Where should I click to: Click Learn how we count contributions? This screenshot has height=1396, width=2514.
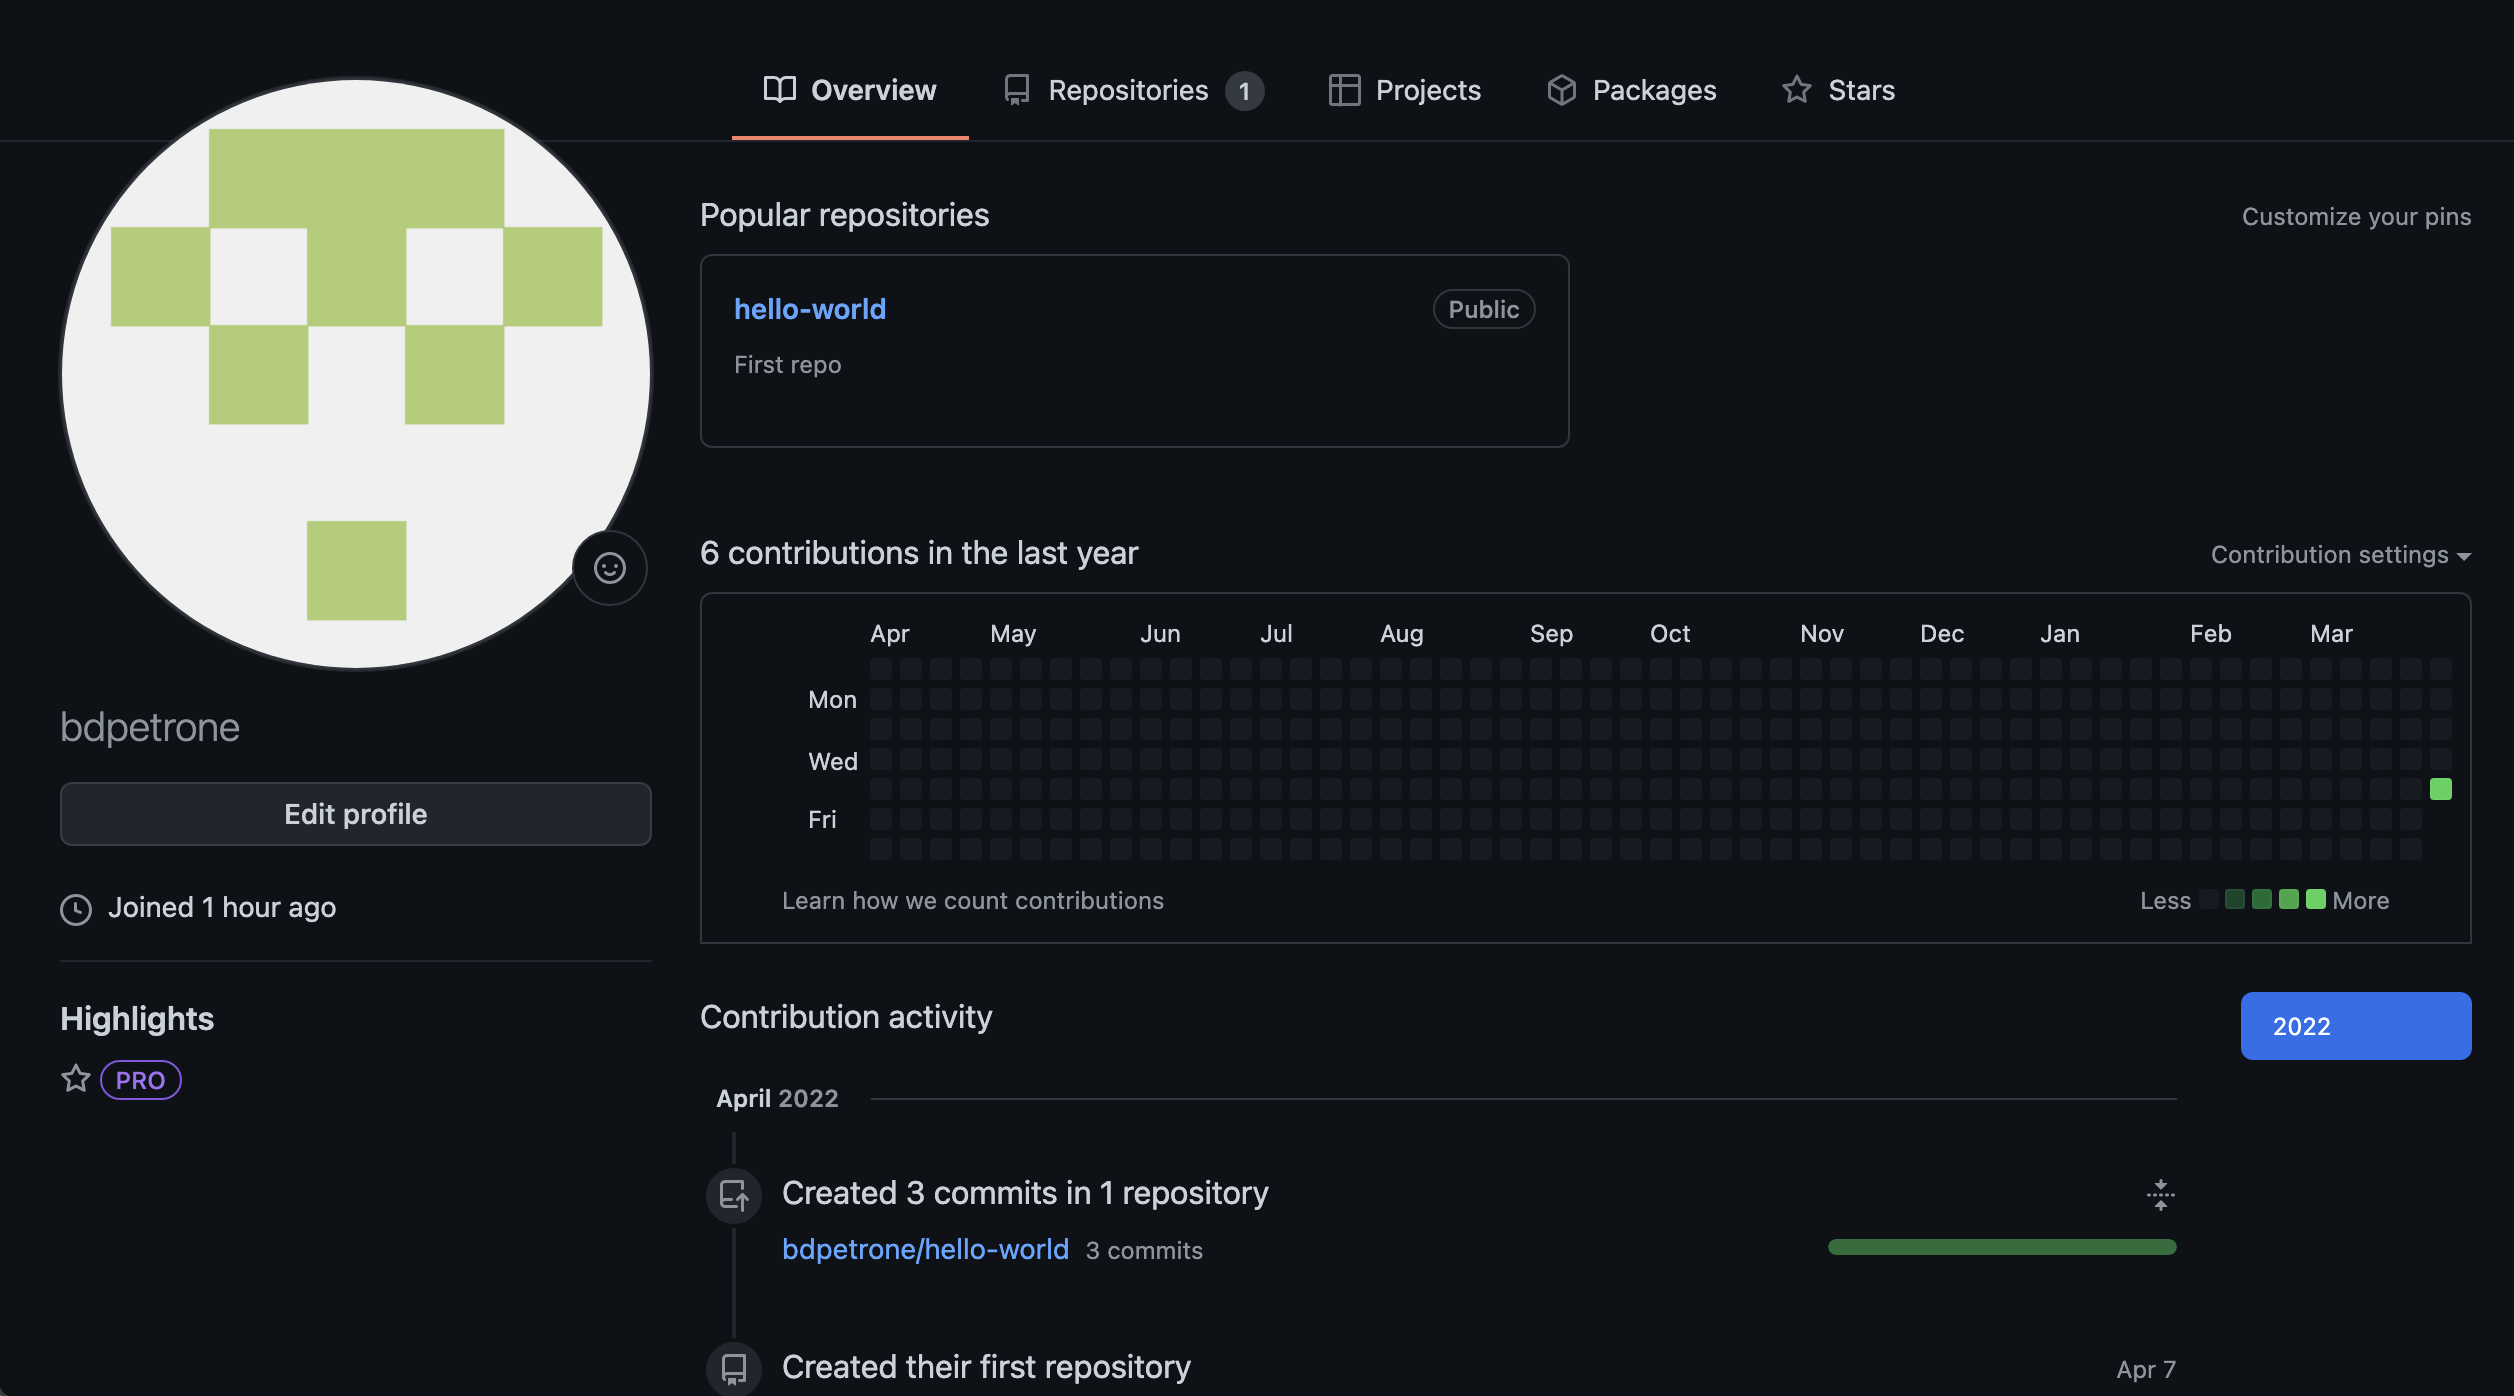(x=971, y=899)
